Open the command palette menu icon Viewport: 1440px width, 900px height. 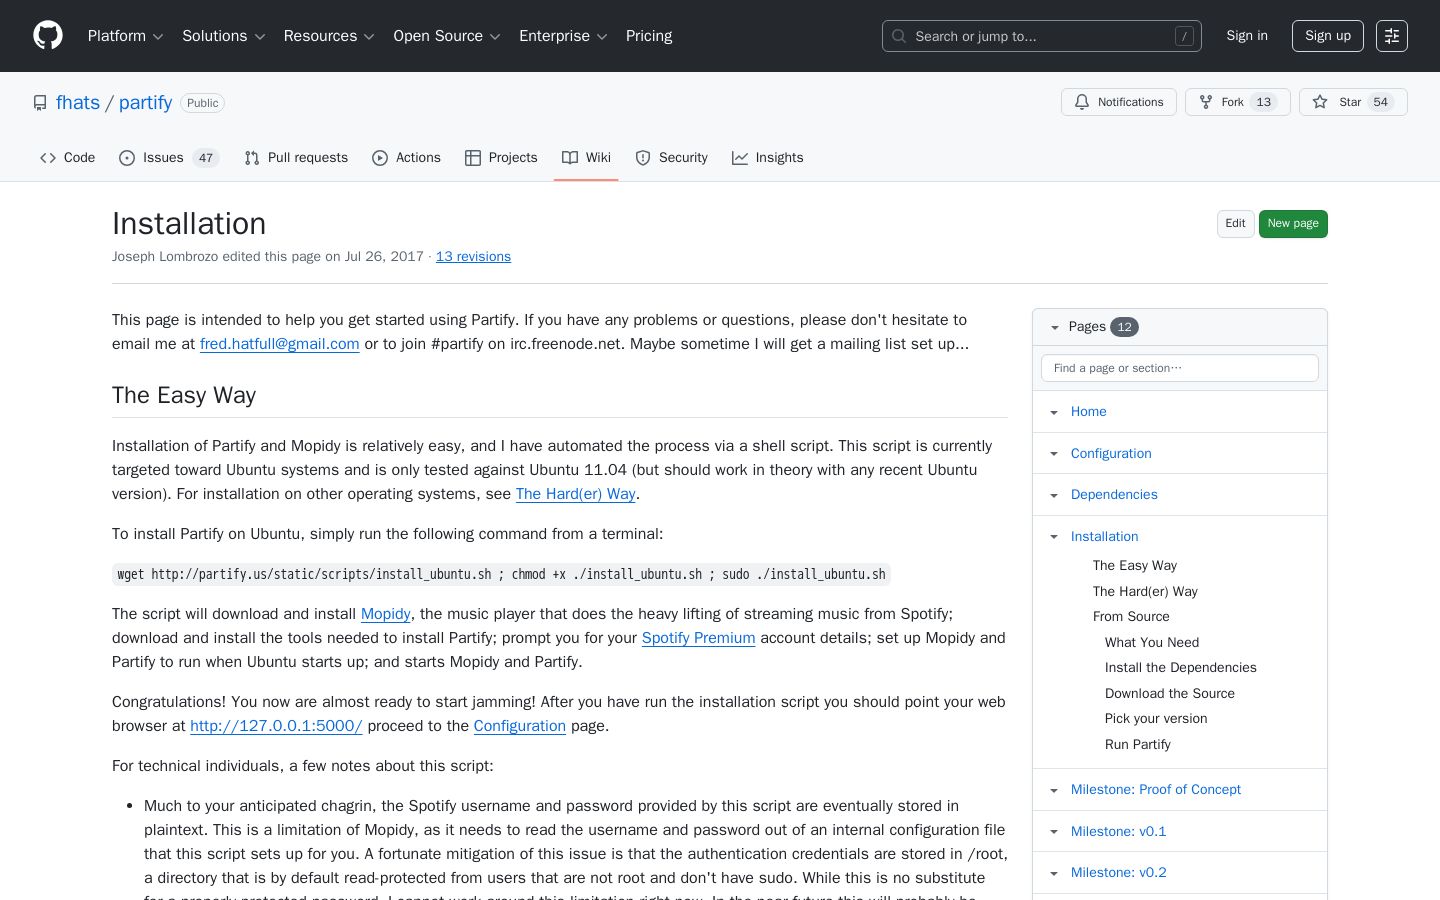tap(1392, 36)
